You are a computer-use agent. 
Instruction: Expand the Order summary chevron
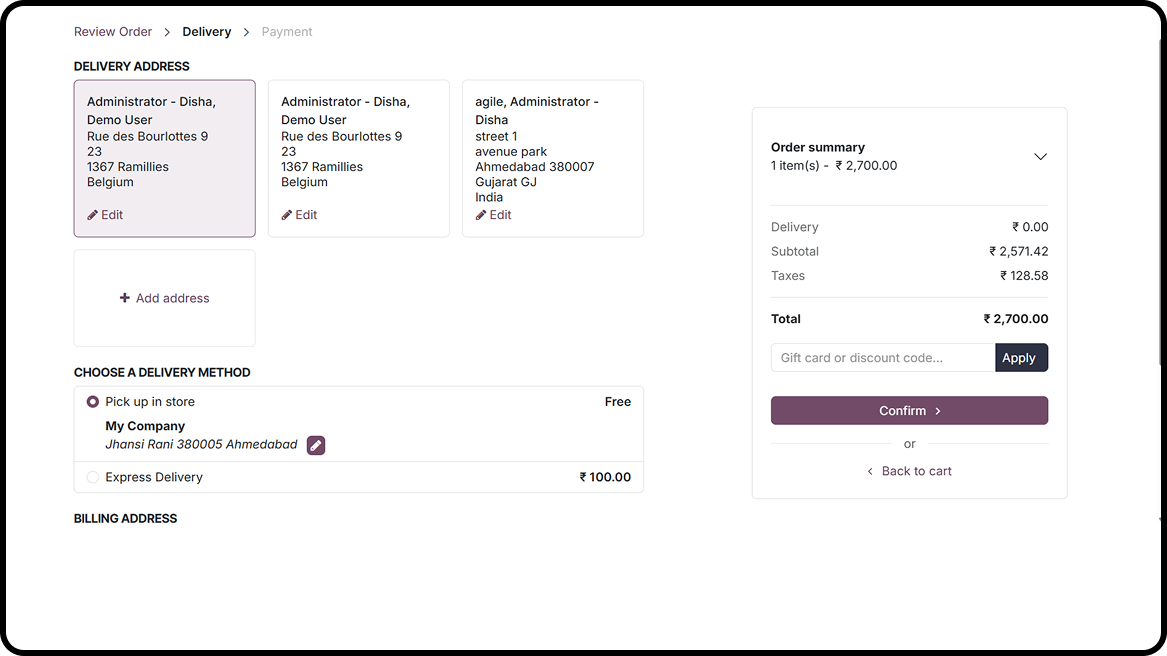(1040, 156)
